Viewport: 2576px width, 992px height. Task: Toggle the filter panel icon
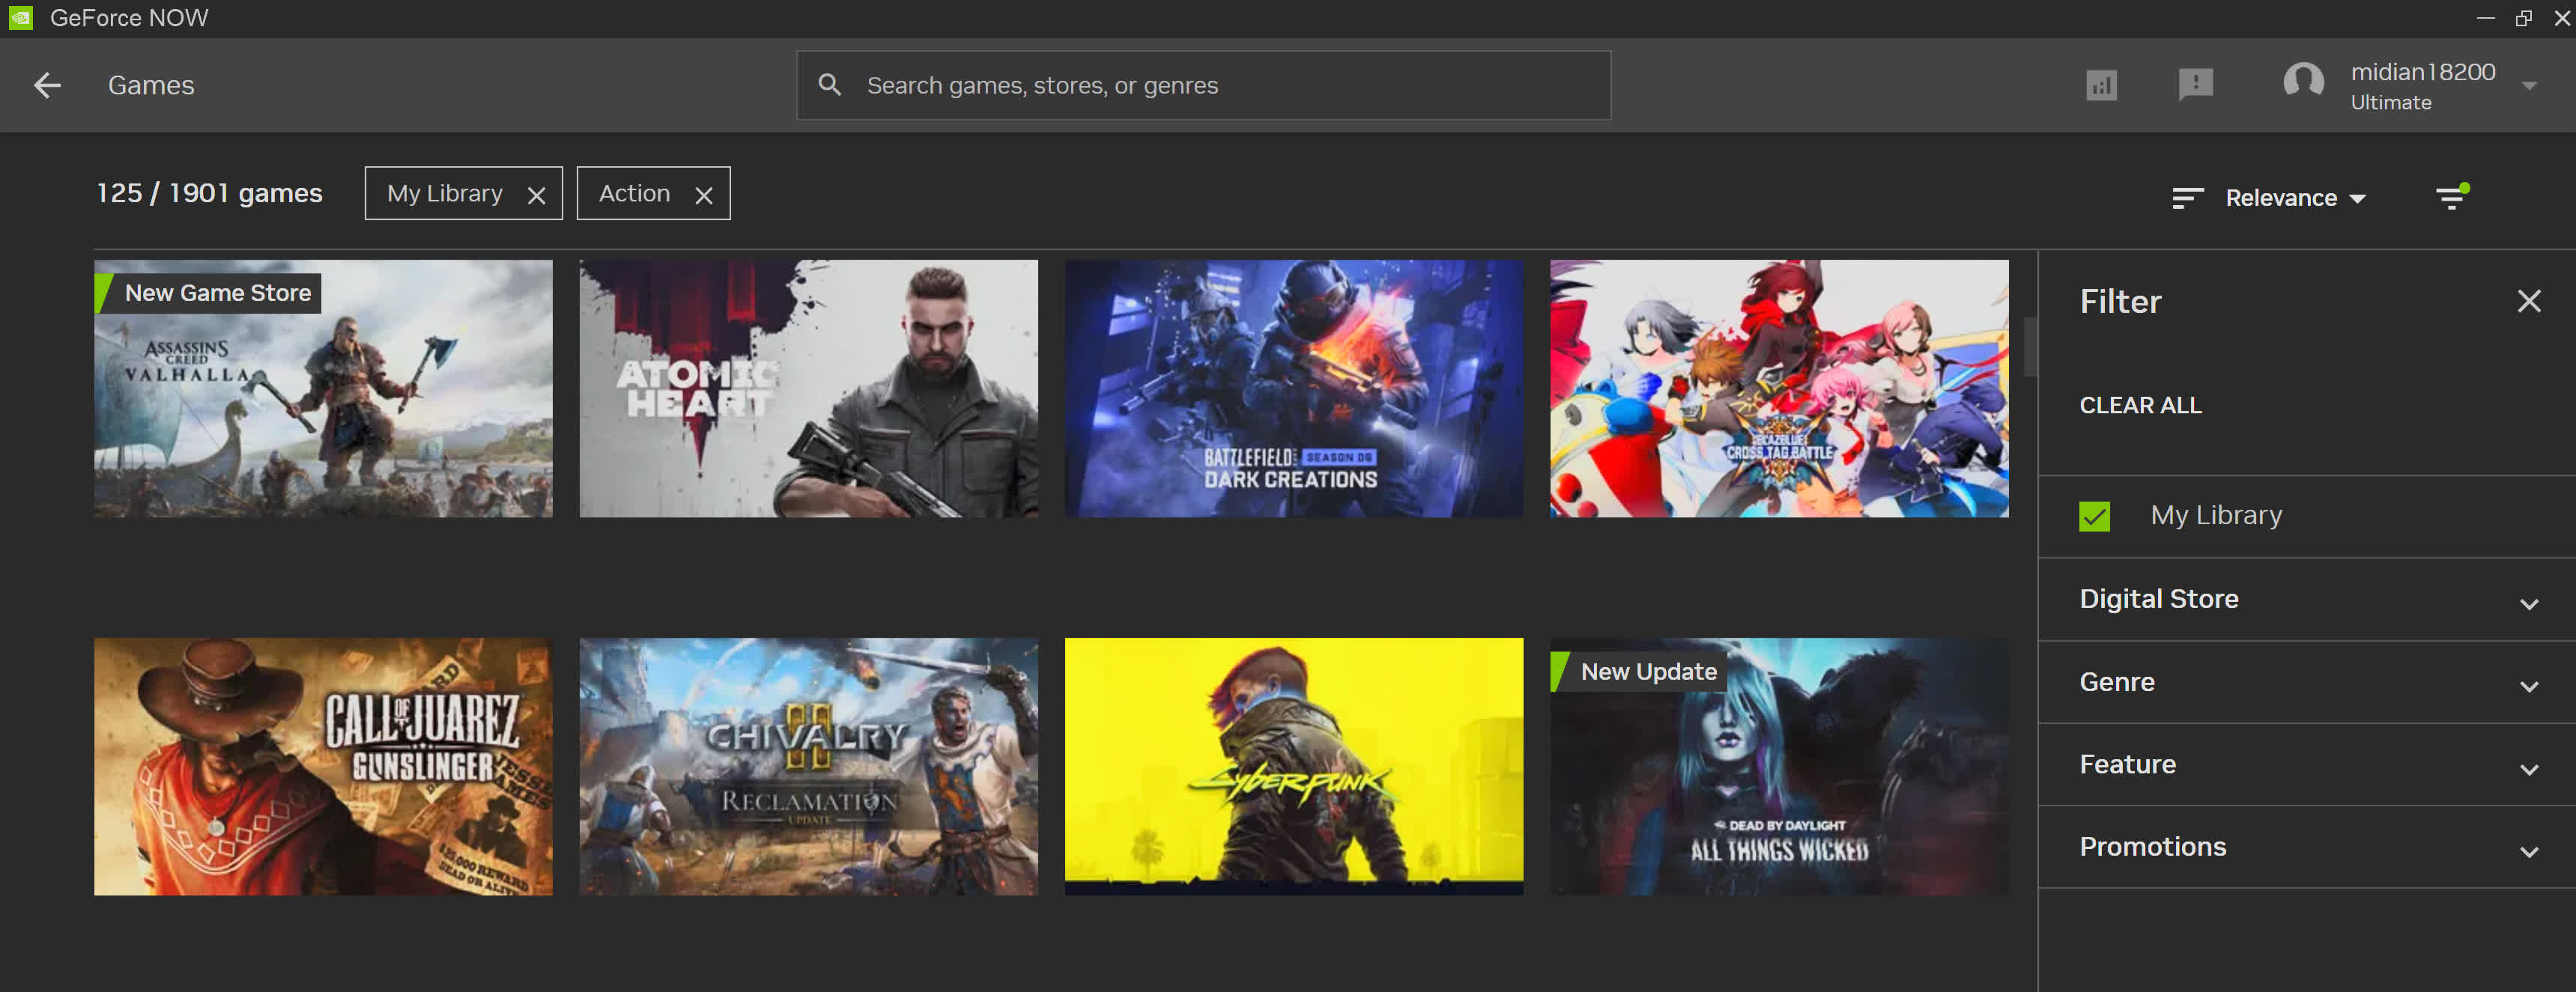tap(2451, 197)
